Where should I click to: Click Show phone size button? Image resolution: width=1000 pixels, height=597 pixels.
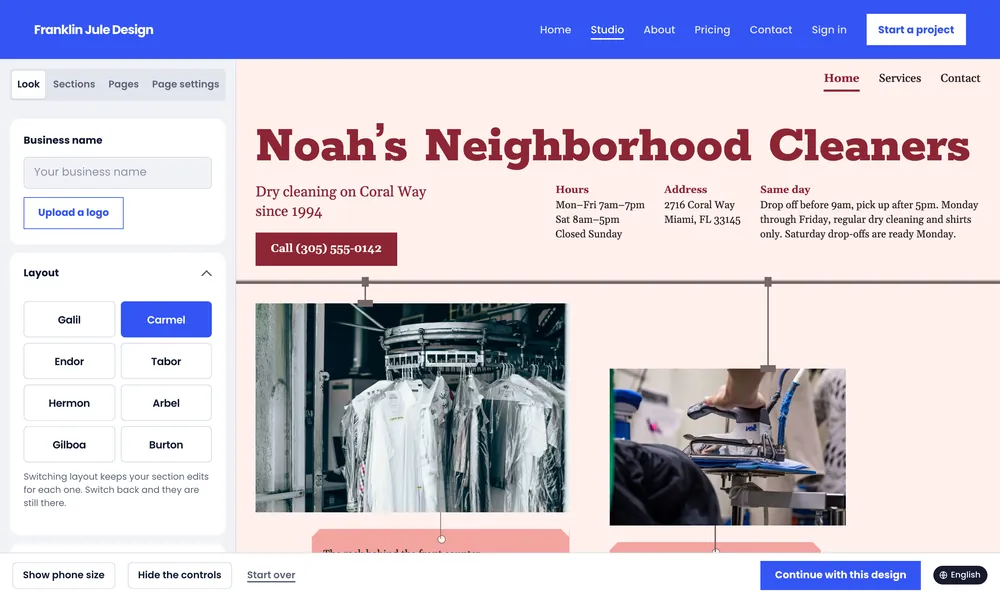coord(64,575)
